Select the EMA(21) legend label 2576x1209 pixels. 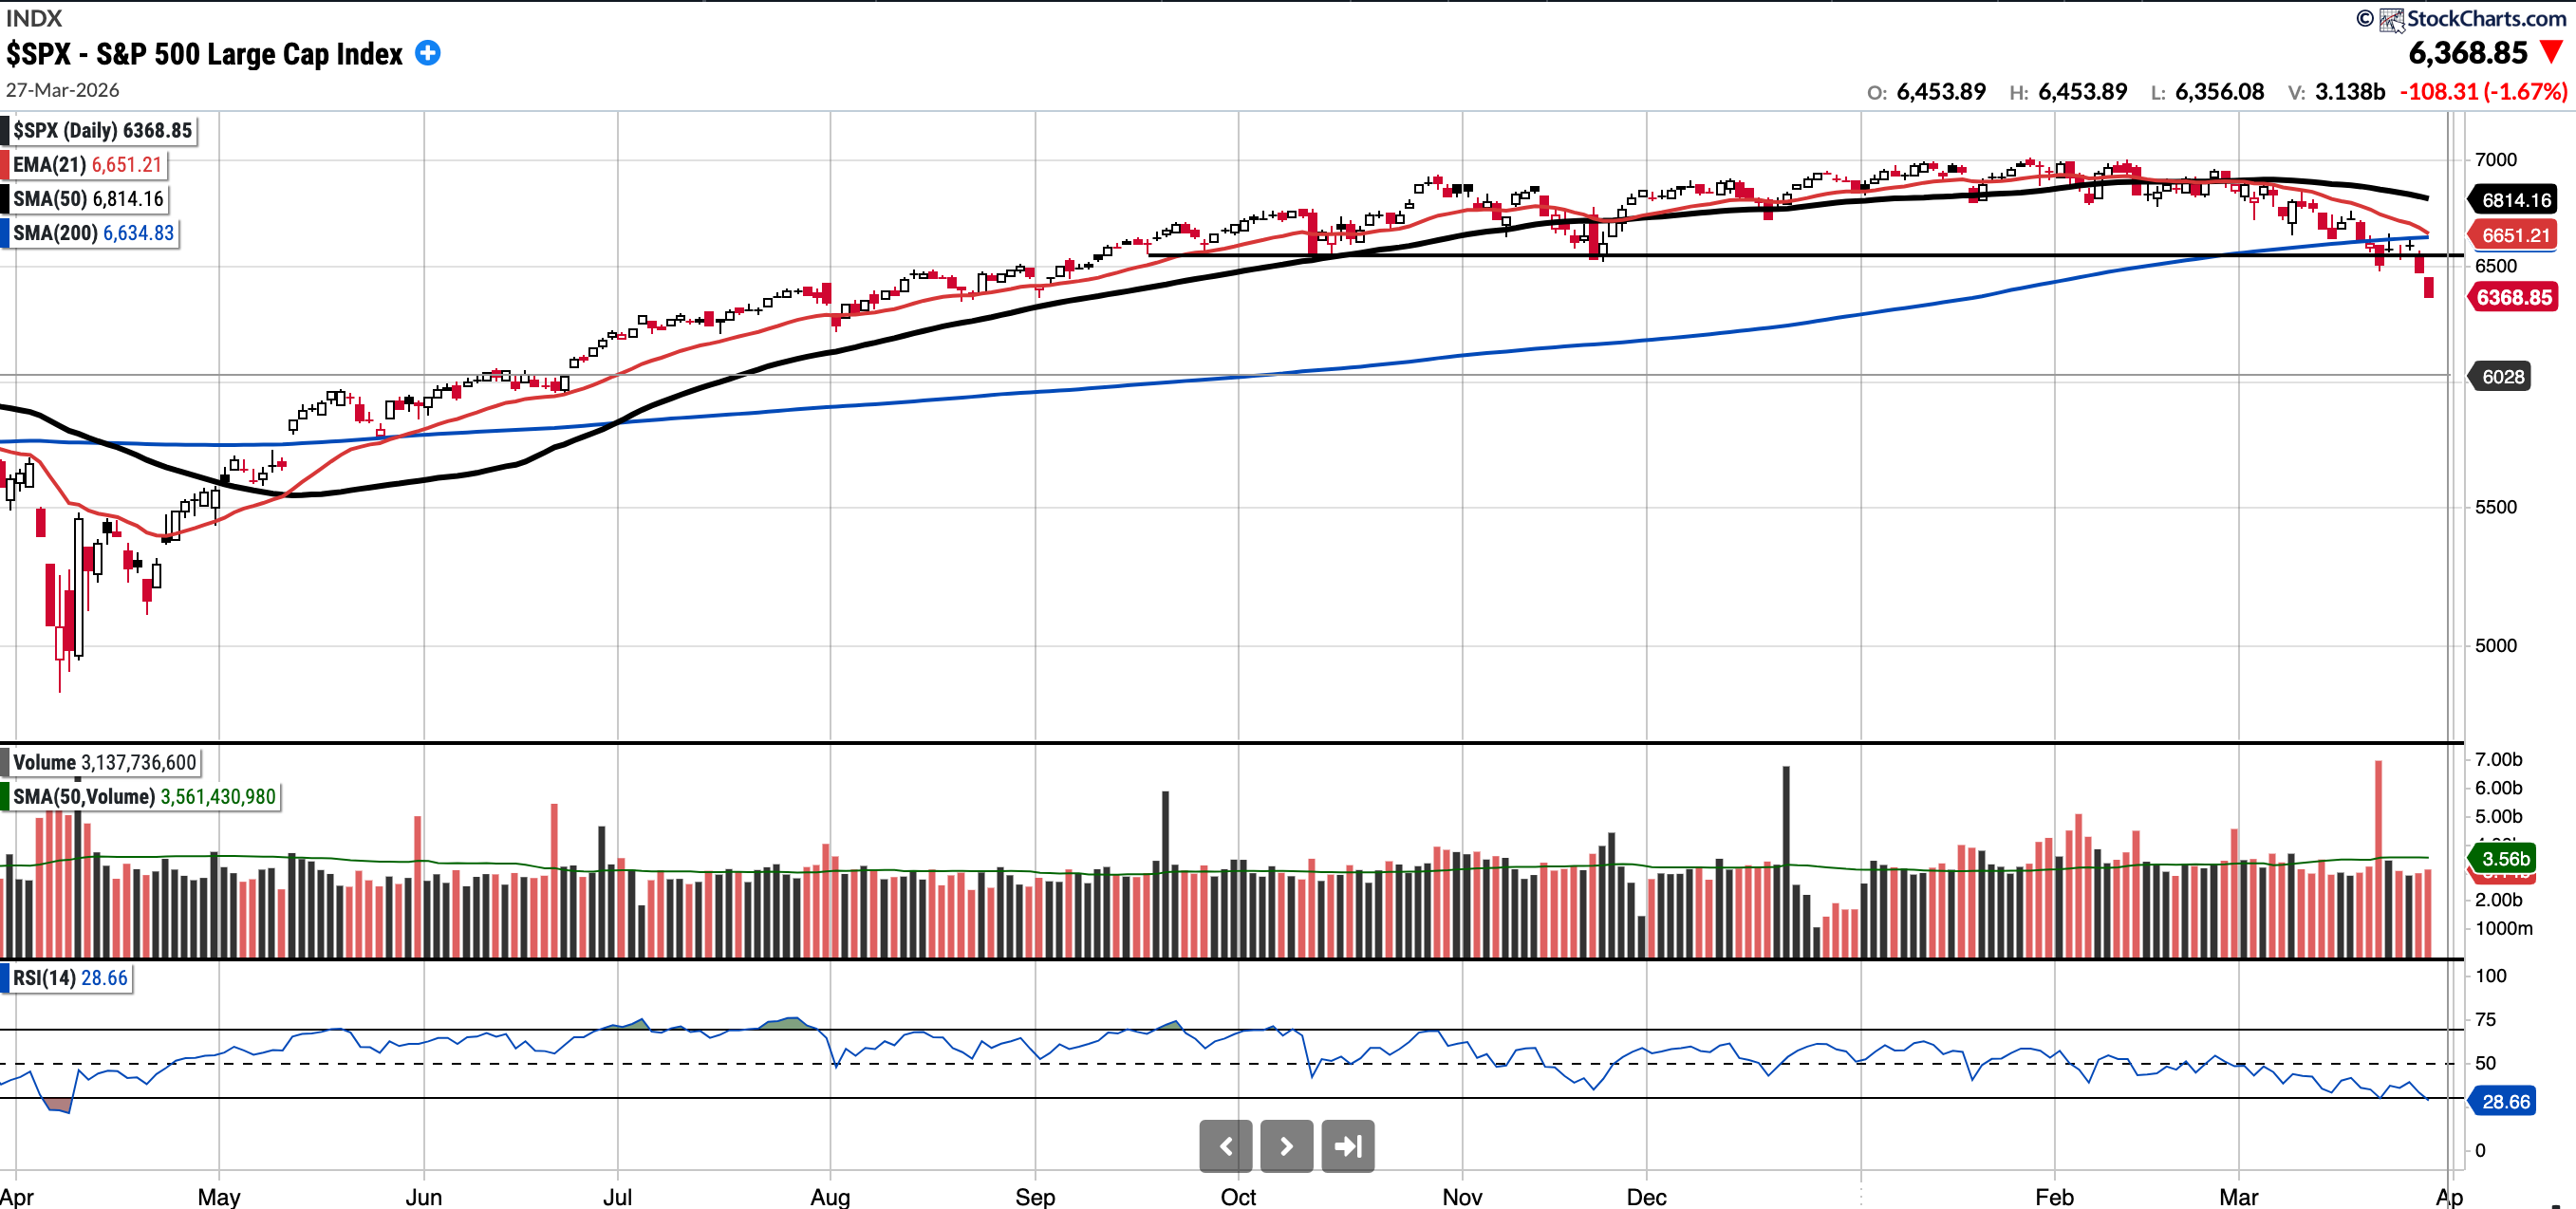[87, 165]
